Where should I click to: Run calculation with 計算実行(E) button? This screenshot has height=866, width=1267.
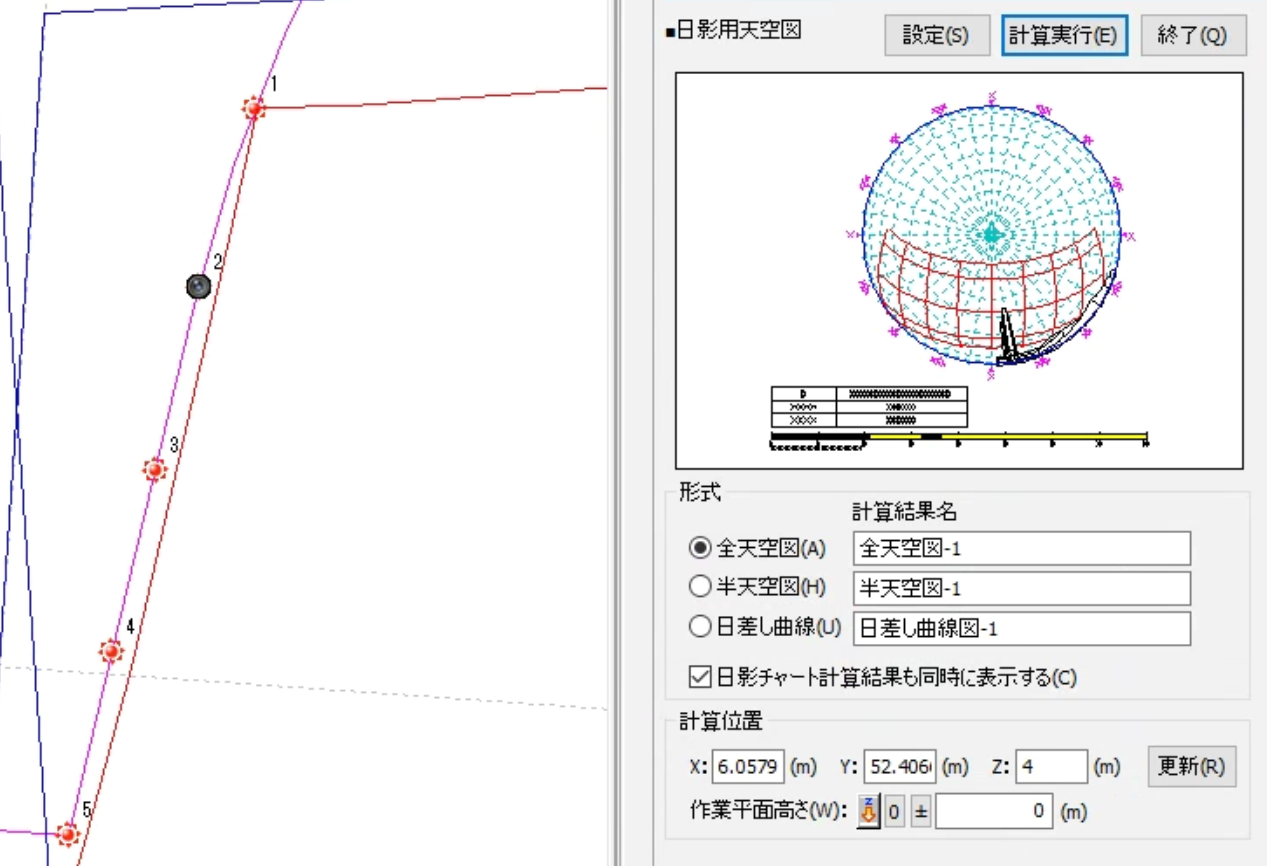tap(1064, 36)
